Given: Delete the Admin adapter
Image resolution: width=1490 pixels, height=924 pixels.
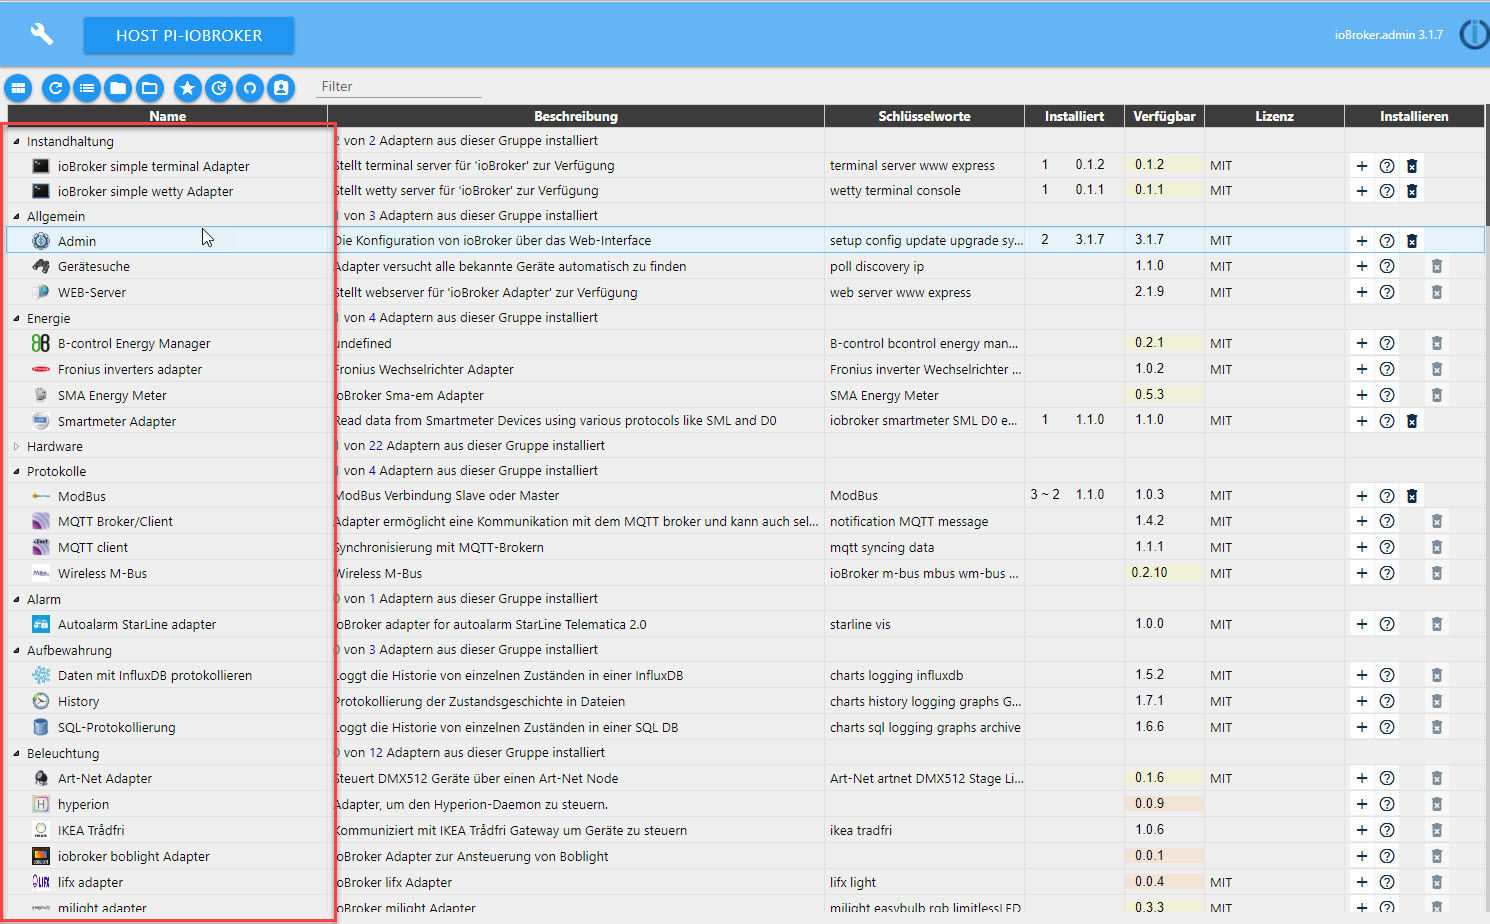Looking at the screenshot, I should 1412,241.
